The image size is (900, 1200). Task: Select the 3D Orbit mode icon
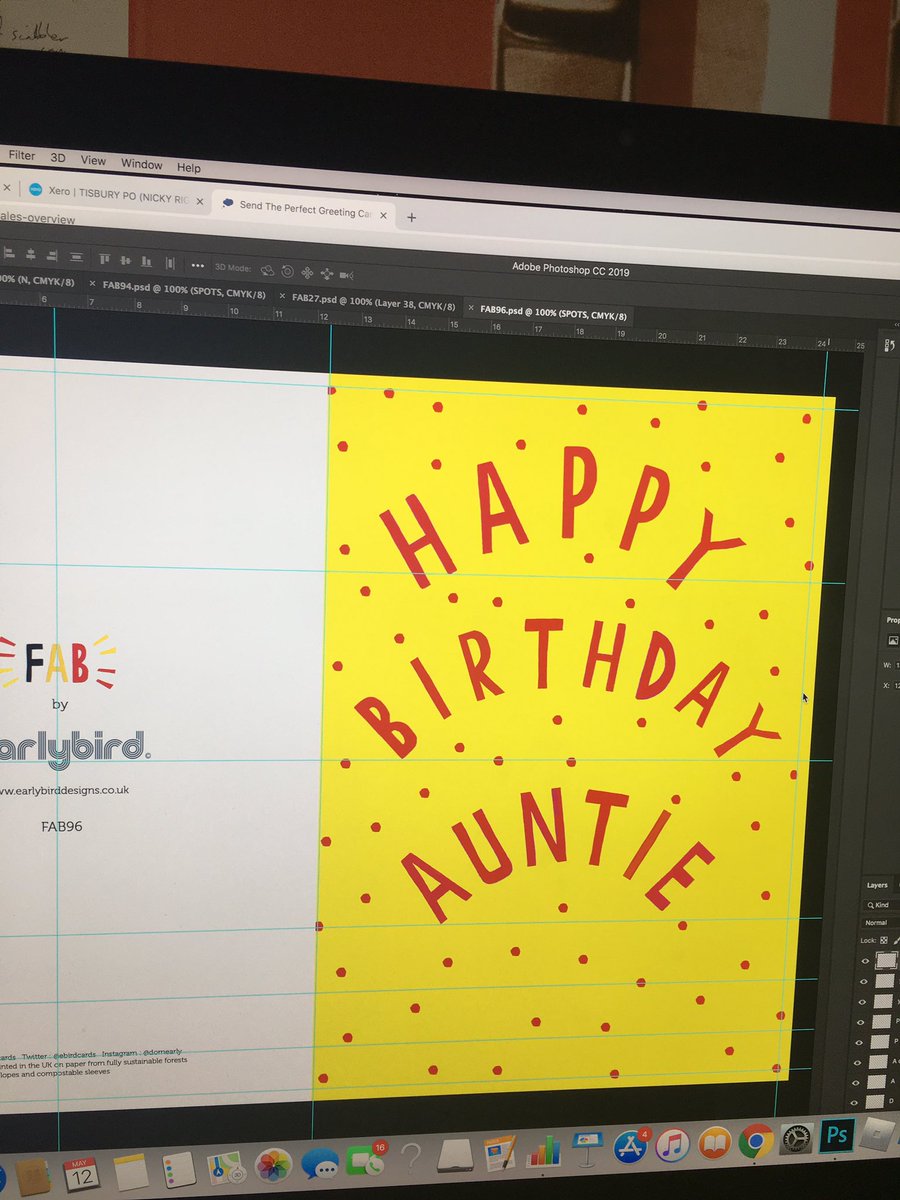point(267,270)
